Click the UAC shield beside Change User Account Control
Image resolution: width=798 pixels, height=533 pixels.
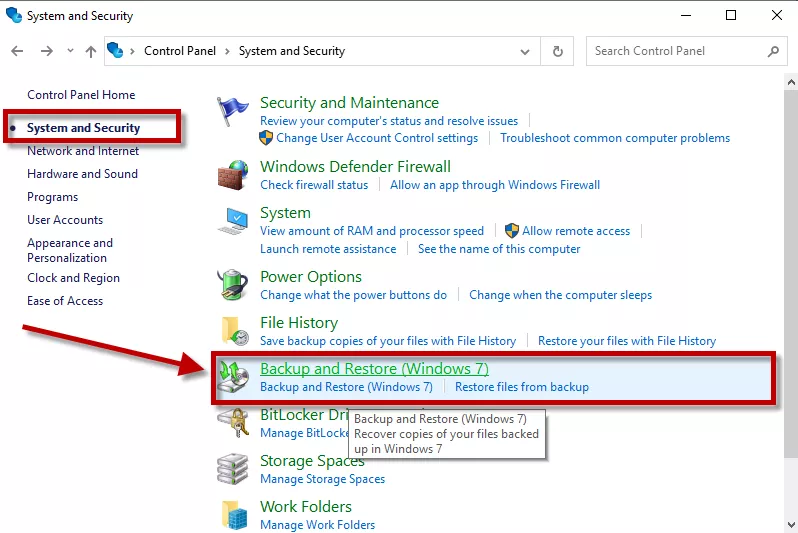pos(266,138)
